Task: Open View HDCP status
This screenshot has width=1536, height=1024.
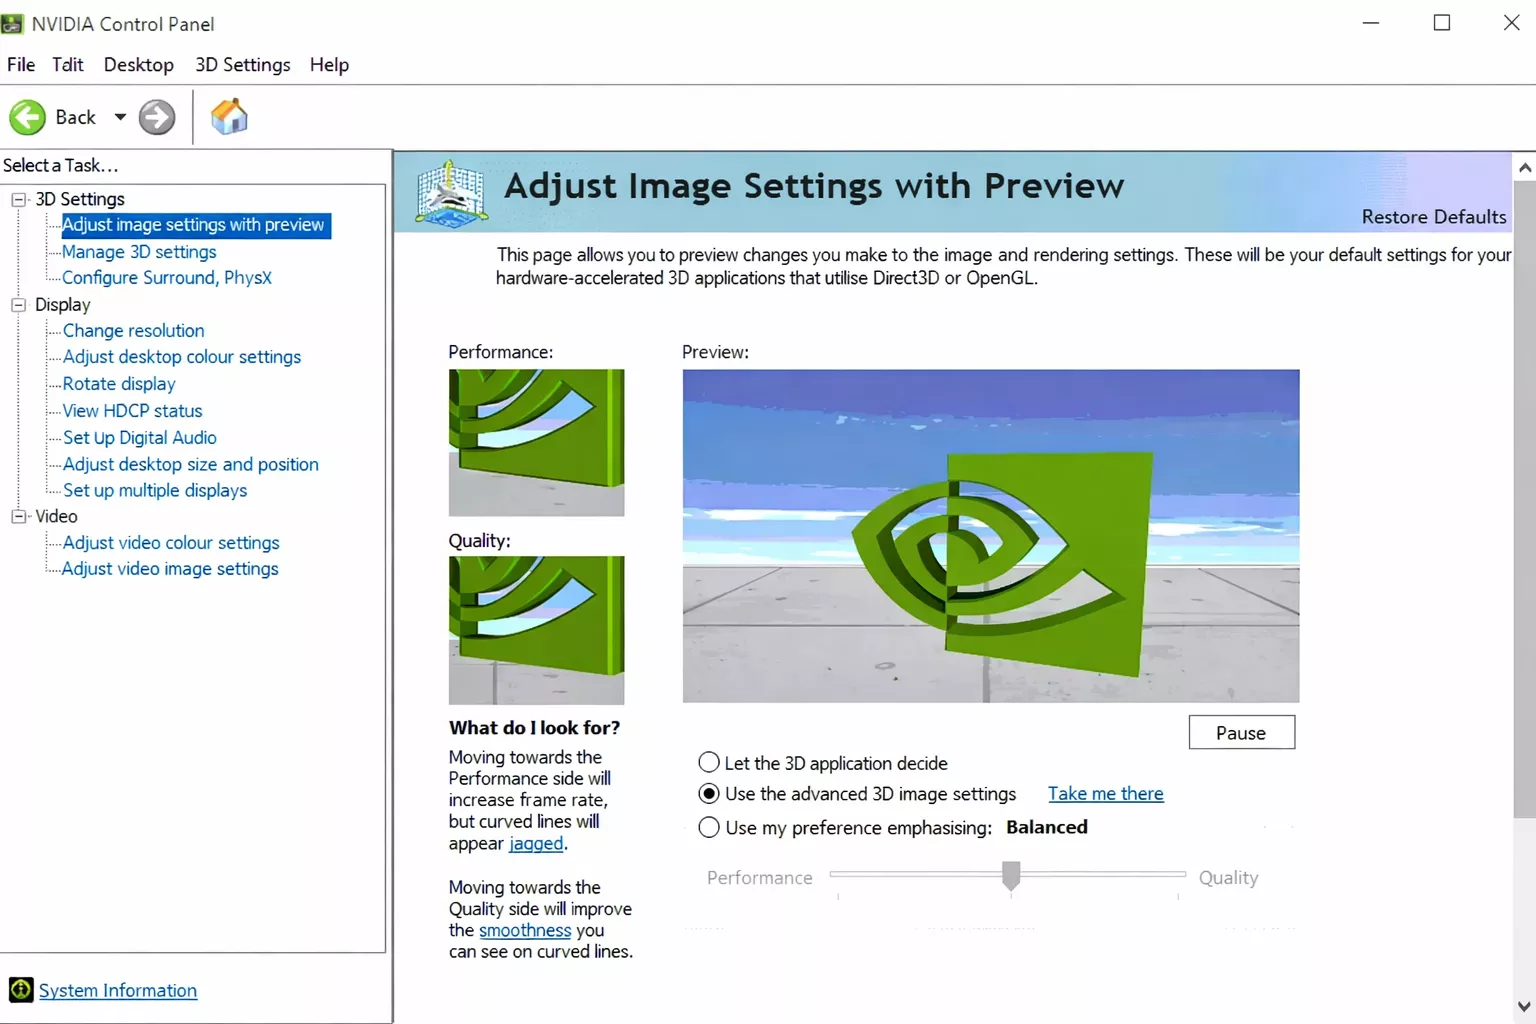Action: (x=133, y=411)
